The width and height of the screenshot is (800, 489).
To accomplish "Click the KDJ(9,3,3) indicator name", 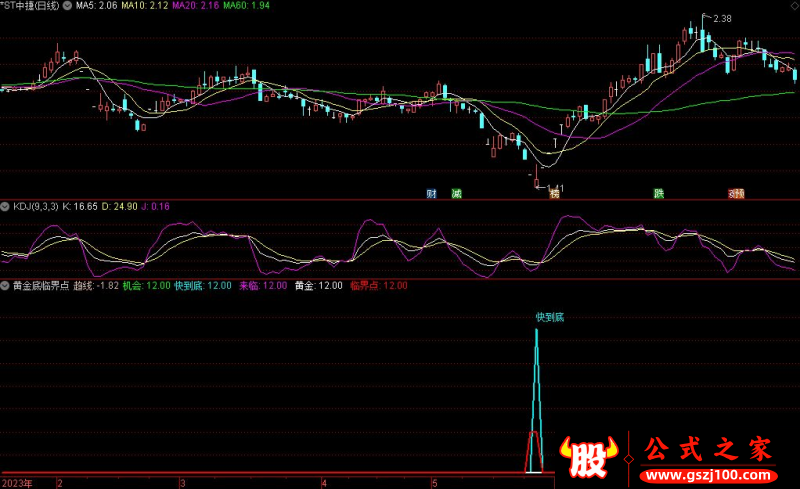I will pos(36,207).
